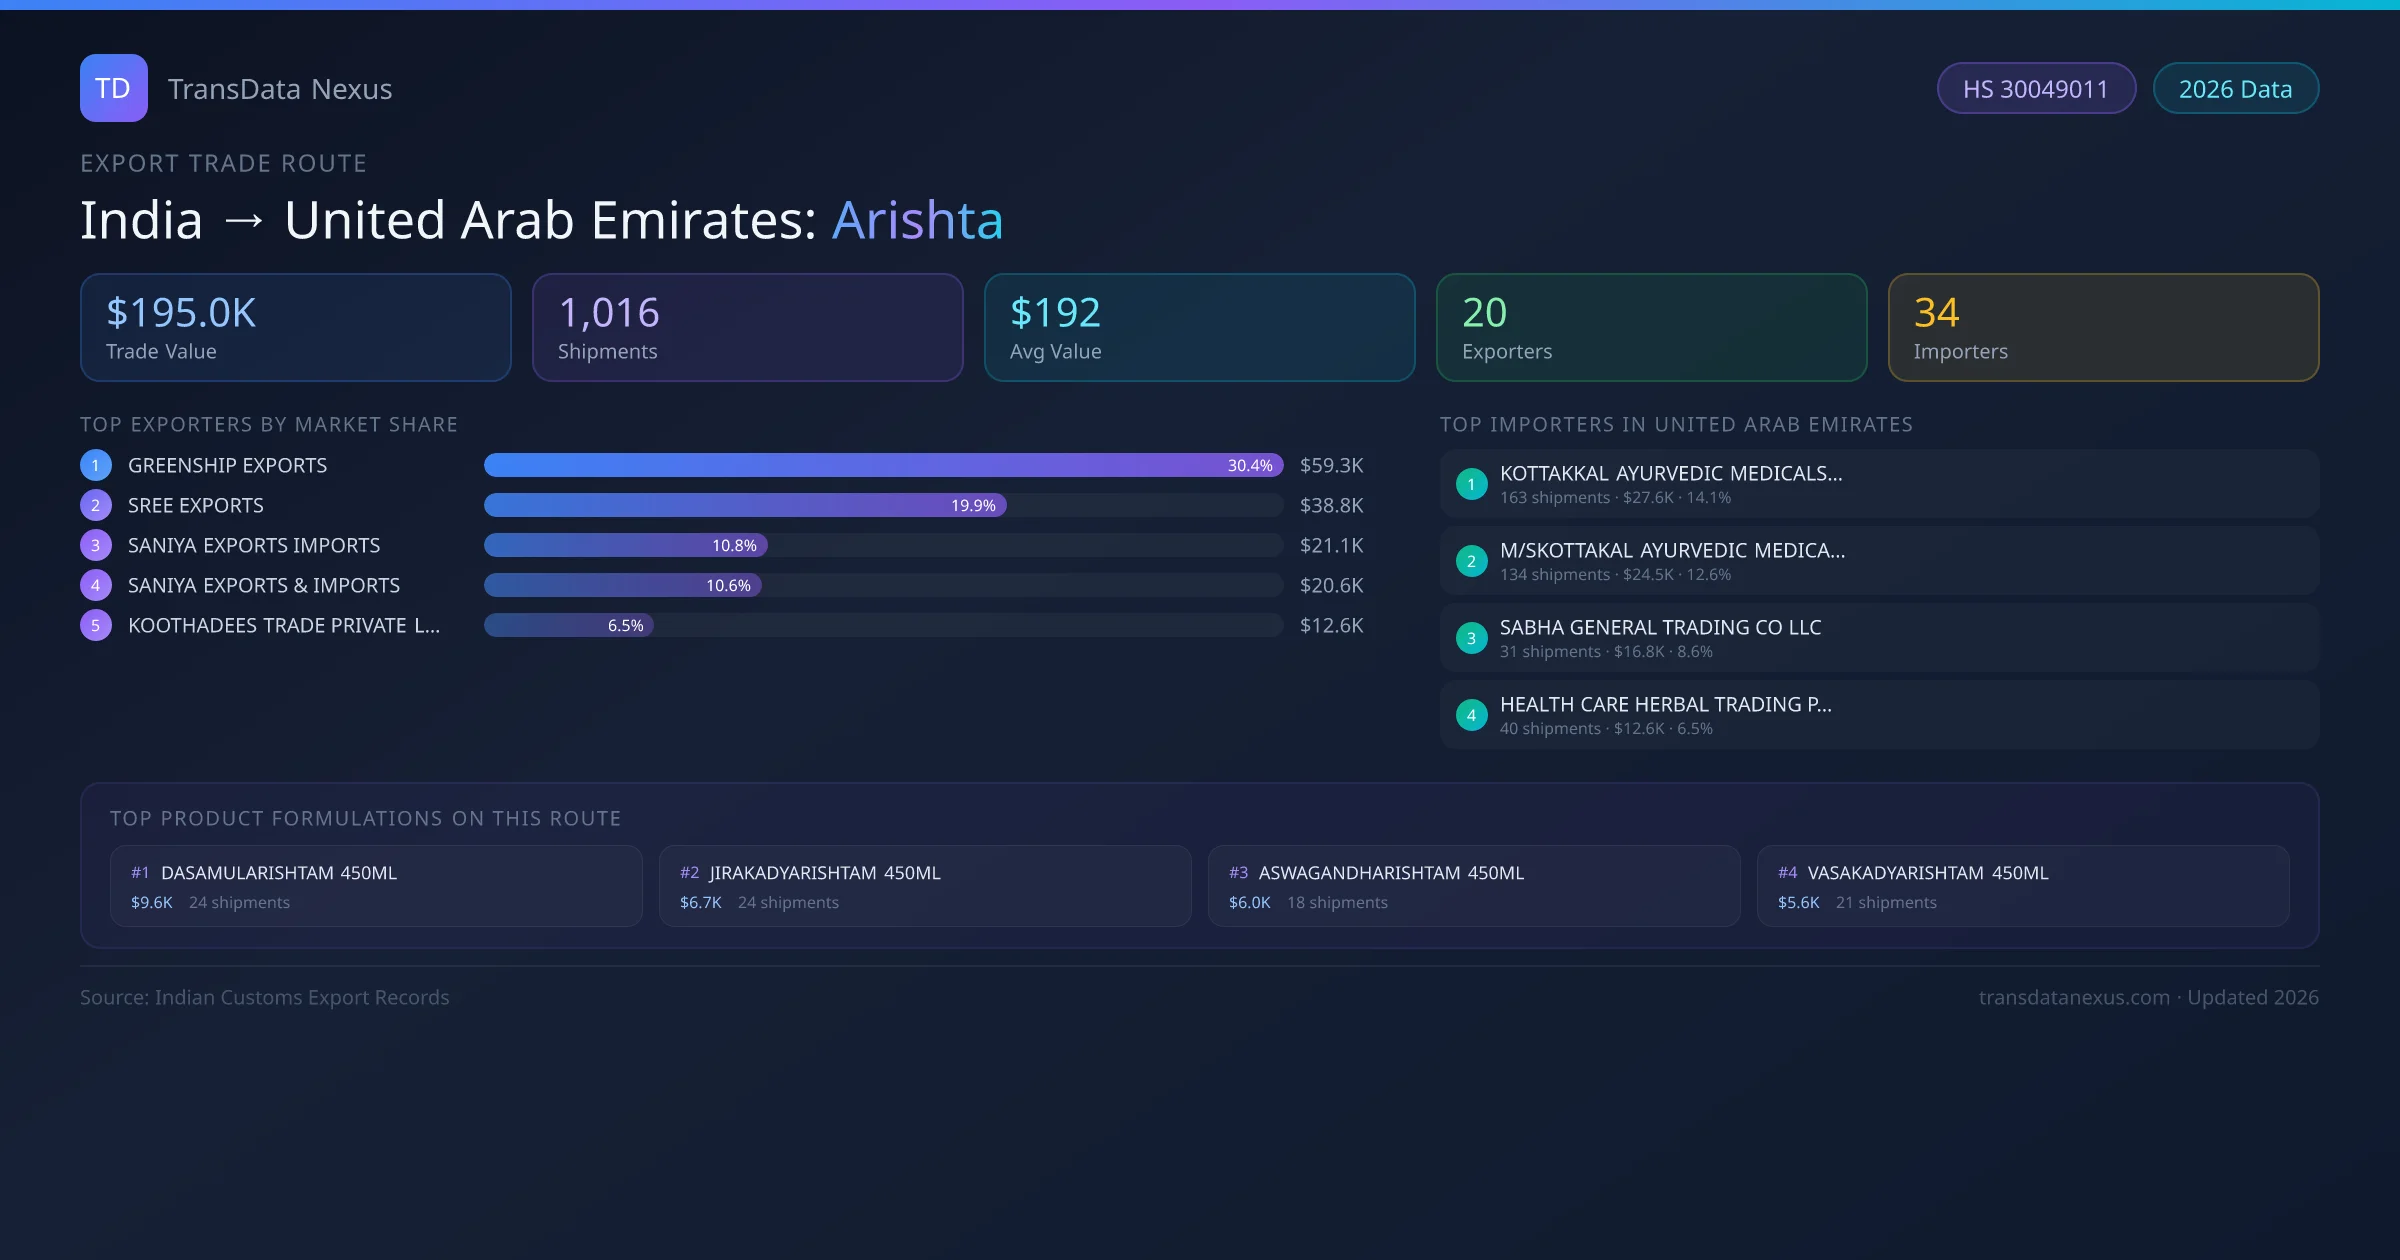
Task: Click the transdatanexus.com footer link
Action: pyautogui.click(x=2073, y=997)
